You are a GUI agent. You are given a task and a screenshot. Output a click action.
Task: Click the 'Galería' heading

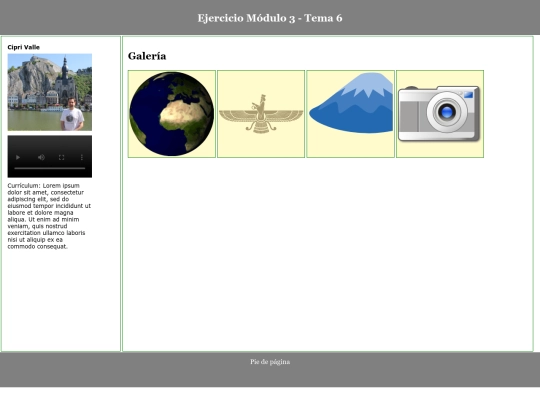(x=147, y=56)
